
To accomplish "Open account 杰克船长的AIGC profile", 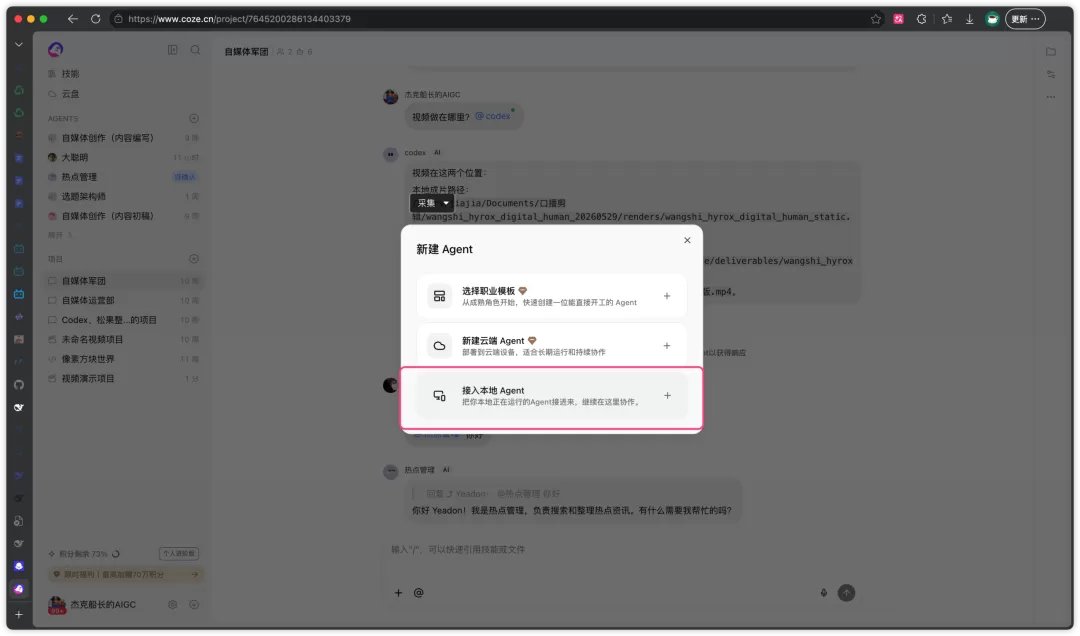I will (x=92, y=605).
